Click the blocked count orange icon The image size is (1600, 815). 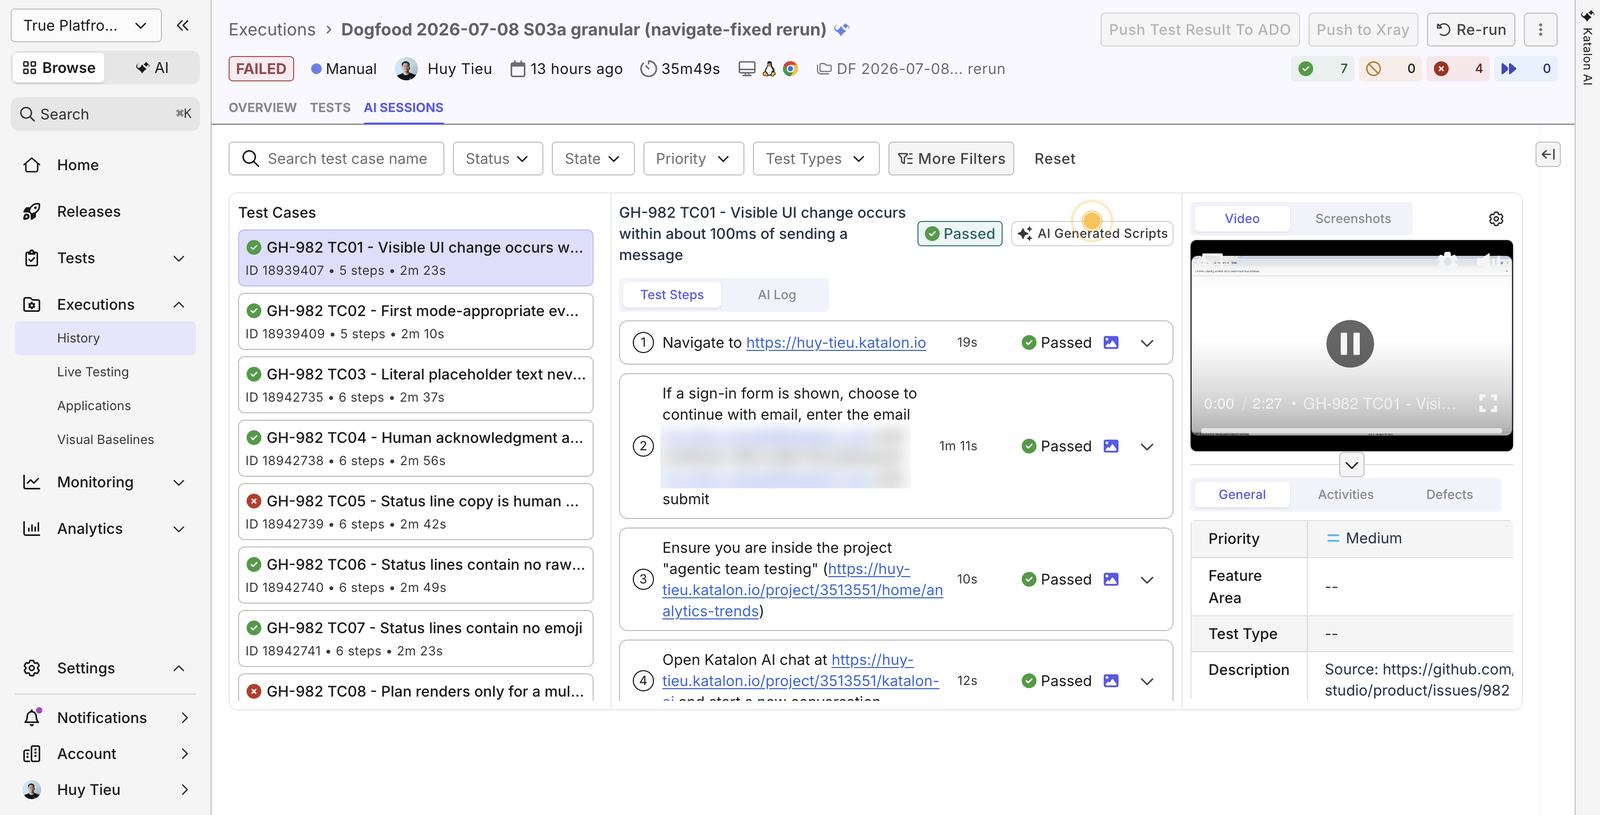(1374, 69)
